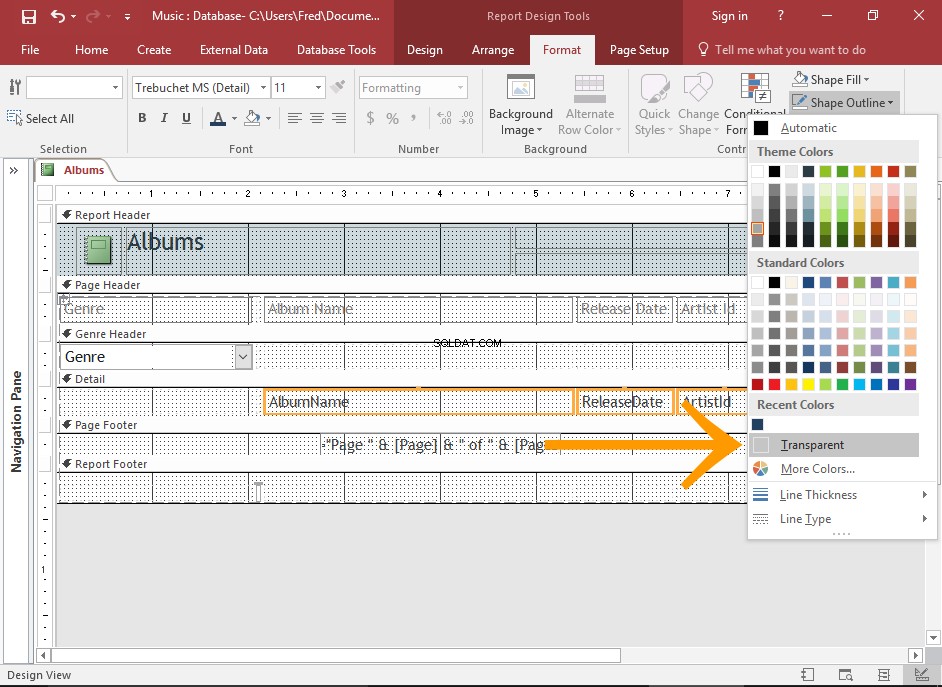The width and height of the screenshot is (942, 687).
Task: Align text right
Action: (339, 118)
